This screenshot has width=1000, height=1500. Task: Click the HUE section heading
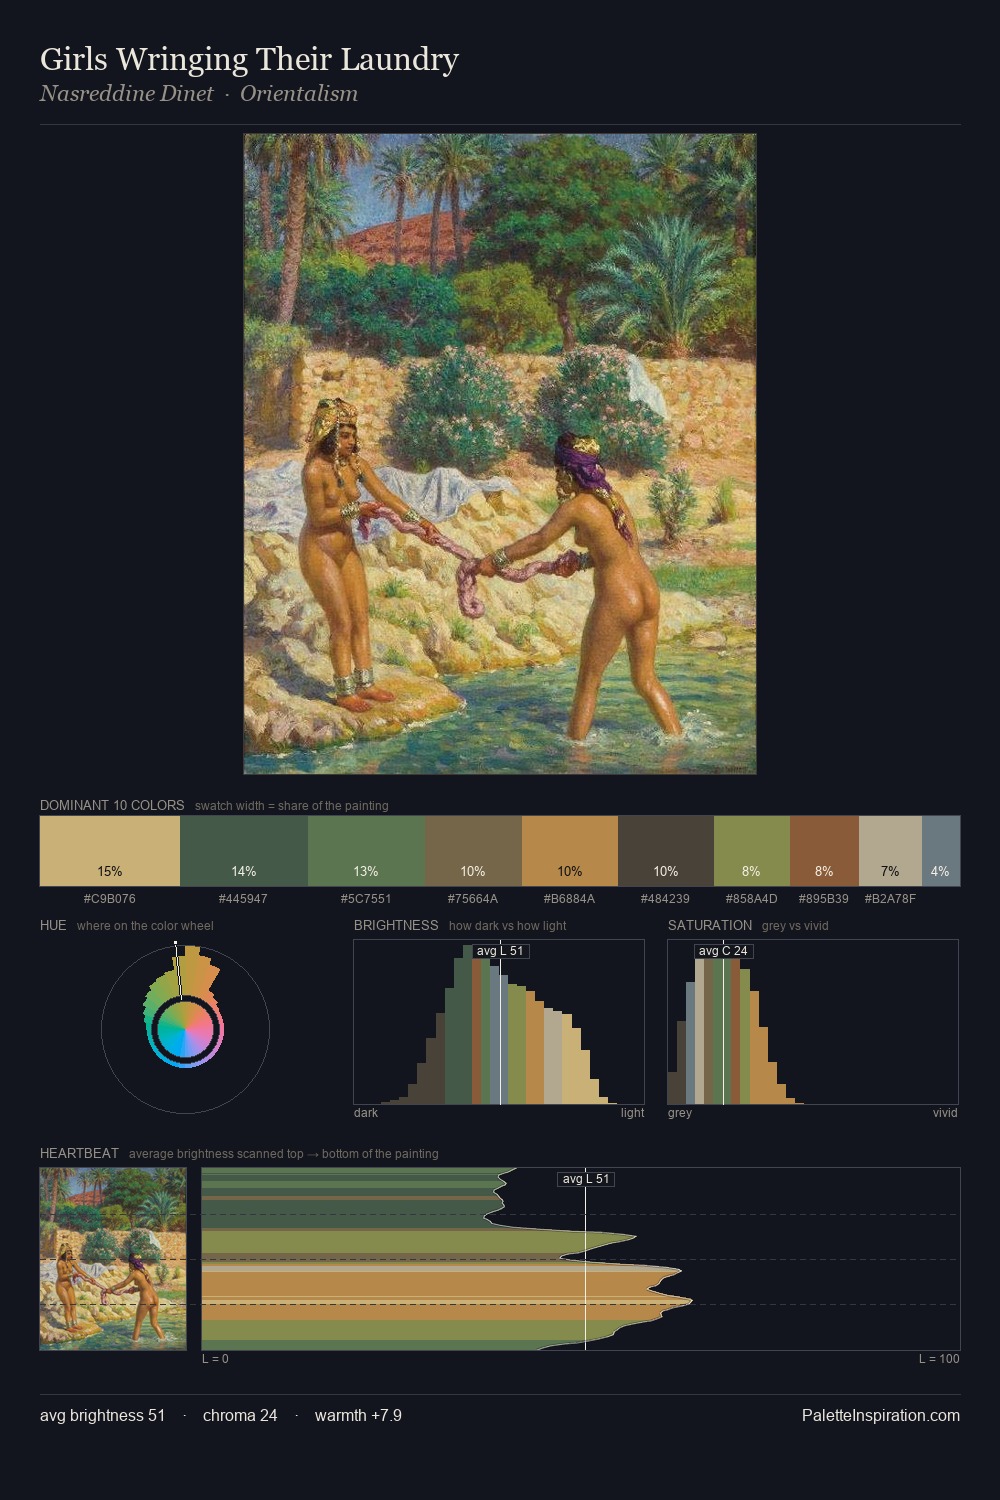tap(53, 925)
